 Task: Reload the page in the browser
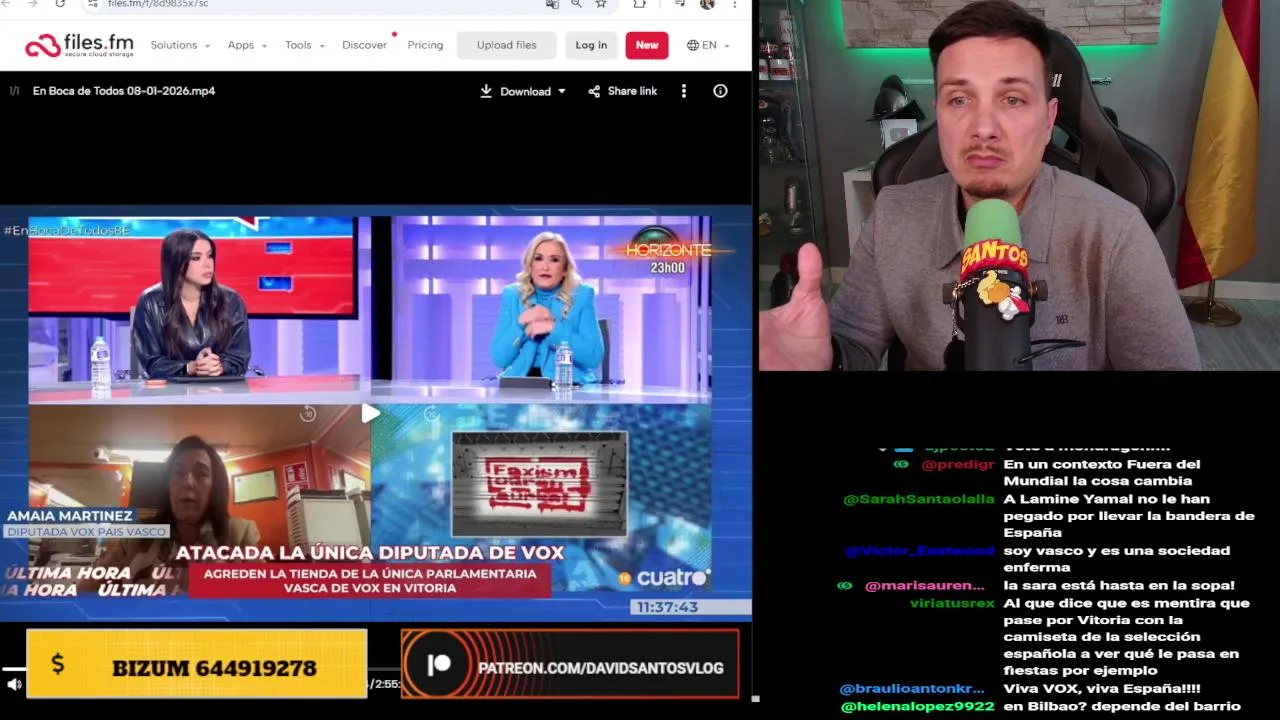tap(60, 4)
